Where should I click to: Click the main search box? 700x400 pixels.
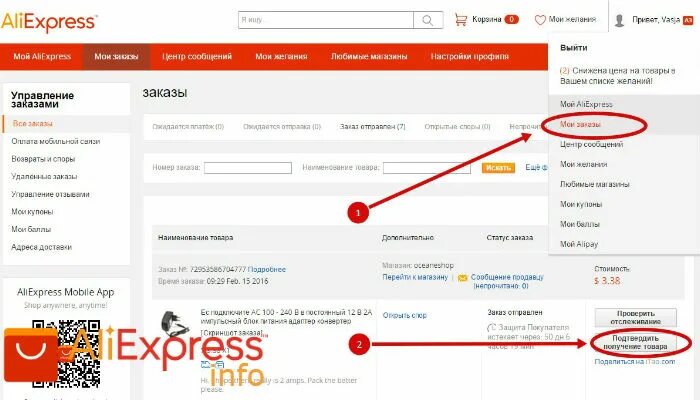pyautogui.click(x=326, y=20)
